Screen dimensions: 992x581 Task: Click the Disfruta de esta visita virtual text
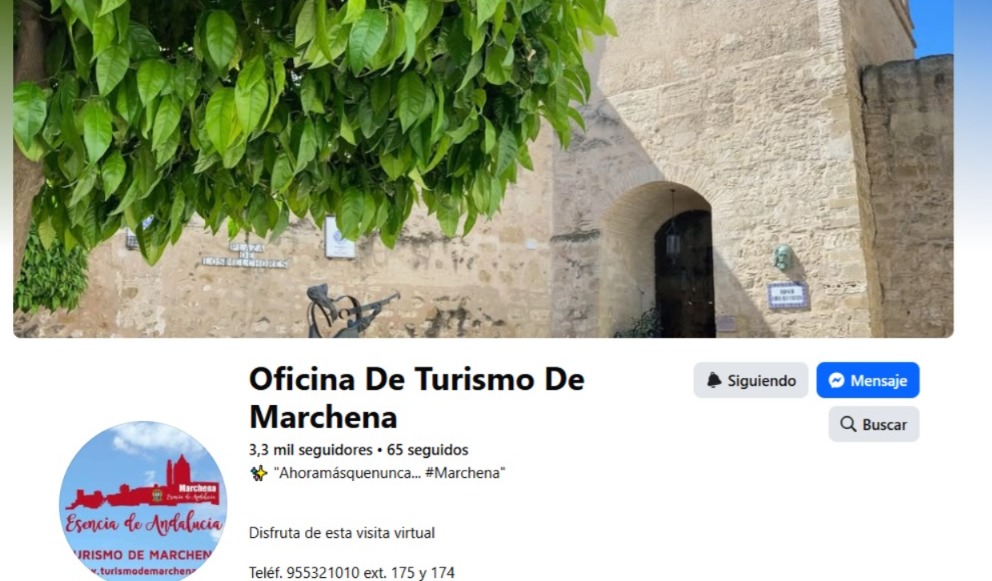(342, 533)
